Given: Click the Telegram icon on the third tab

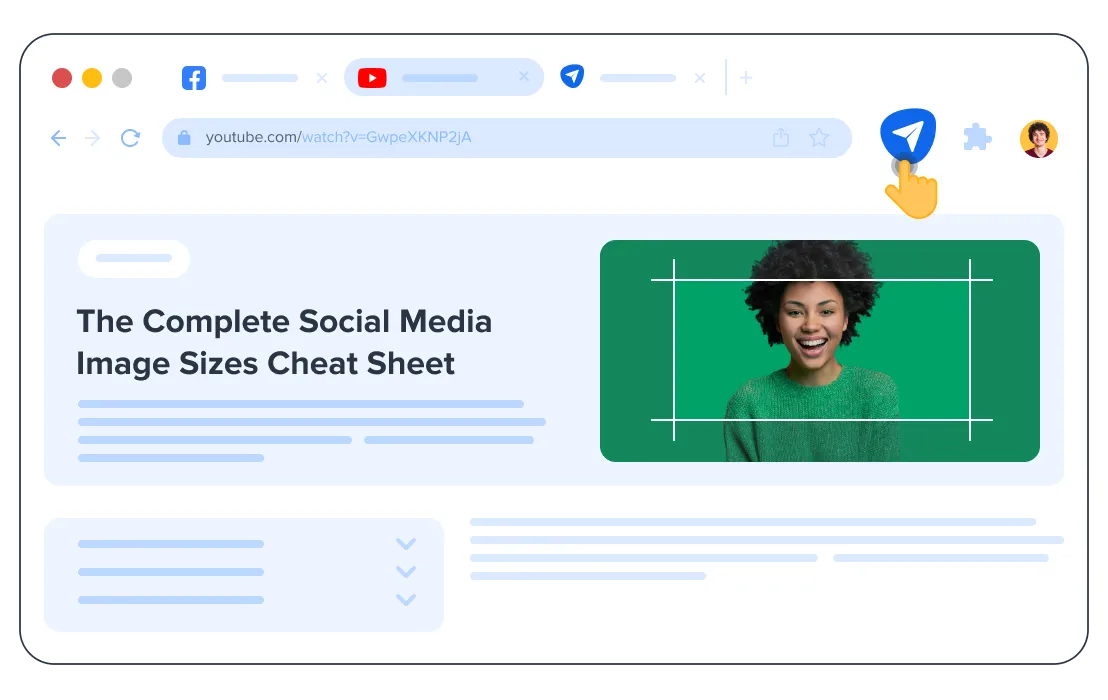Looking at the screenshot, I should (x=572, y=77).
